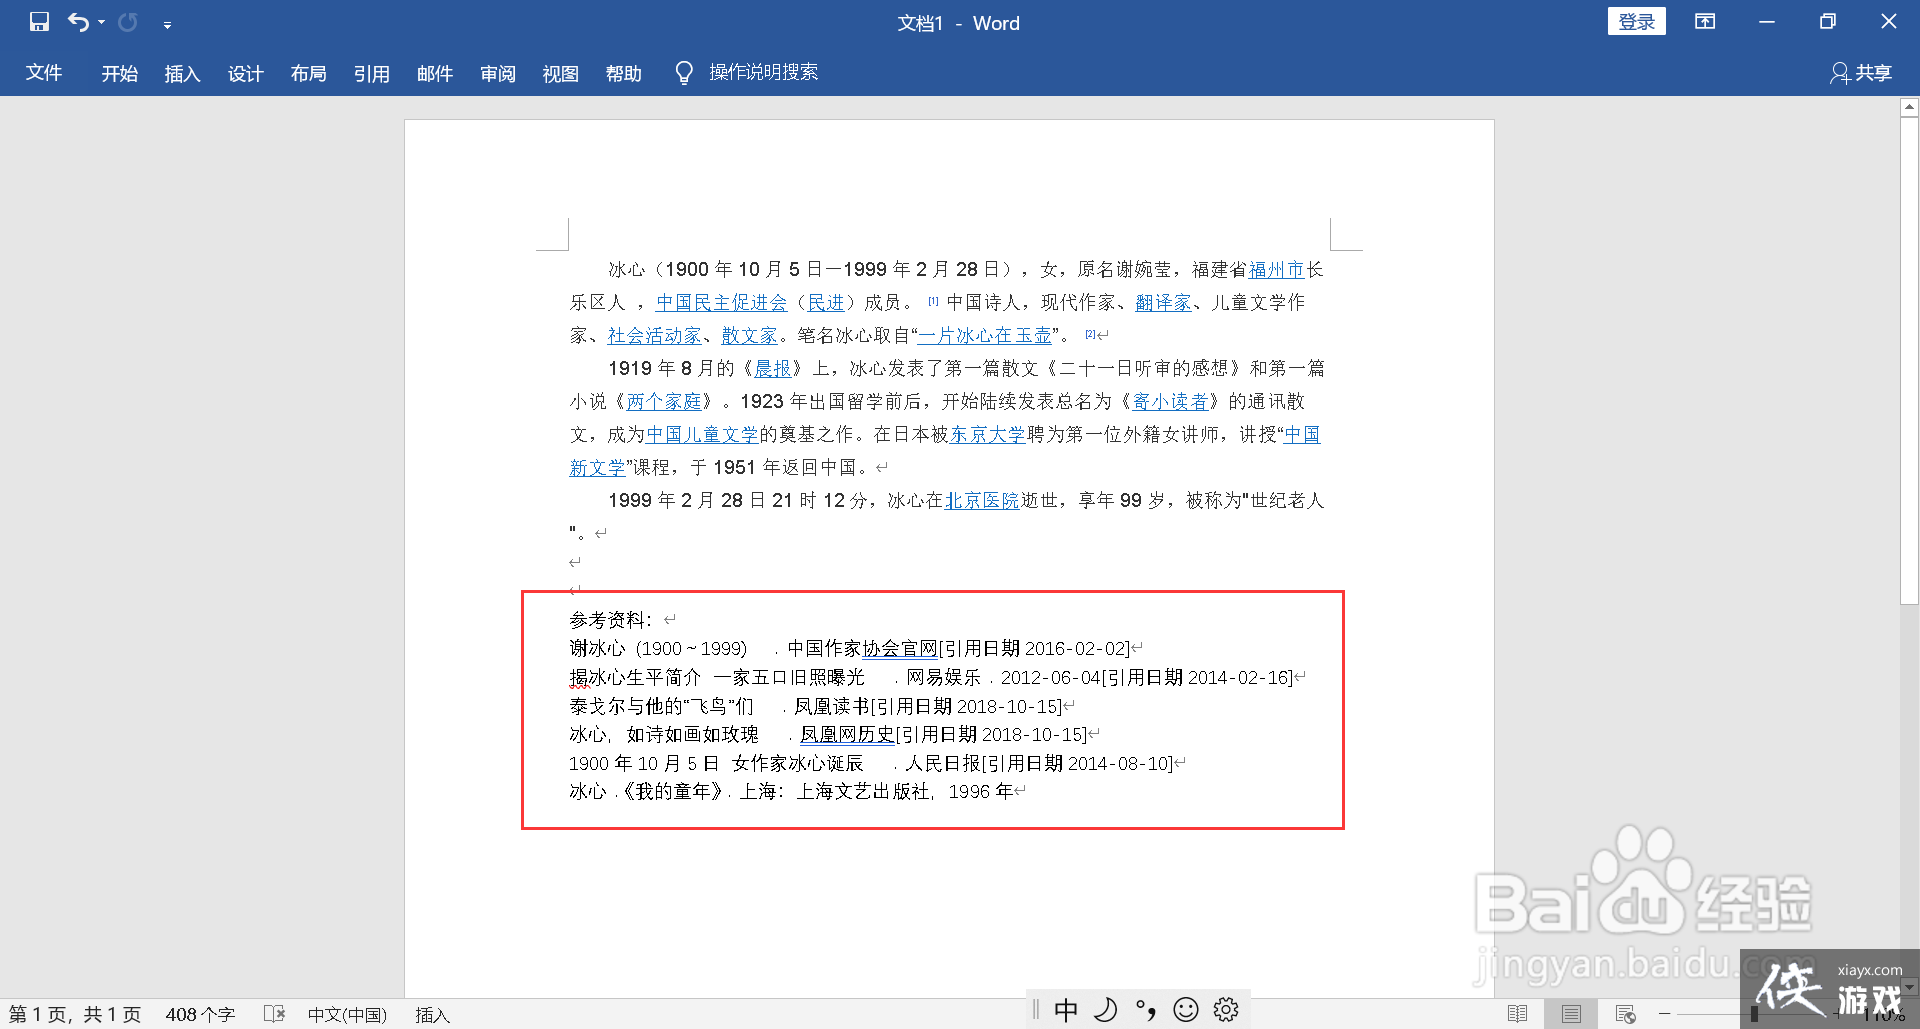The width and height of the screenshot is (1920, 1029).
Task: Expand Customize Quick Access Toolbar dropdown
Action: pos(167,24)
